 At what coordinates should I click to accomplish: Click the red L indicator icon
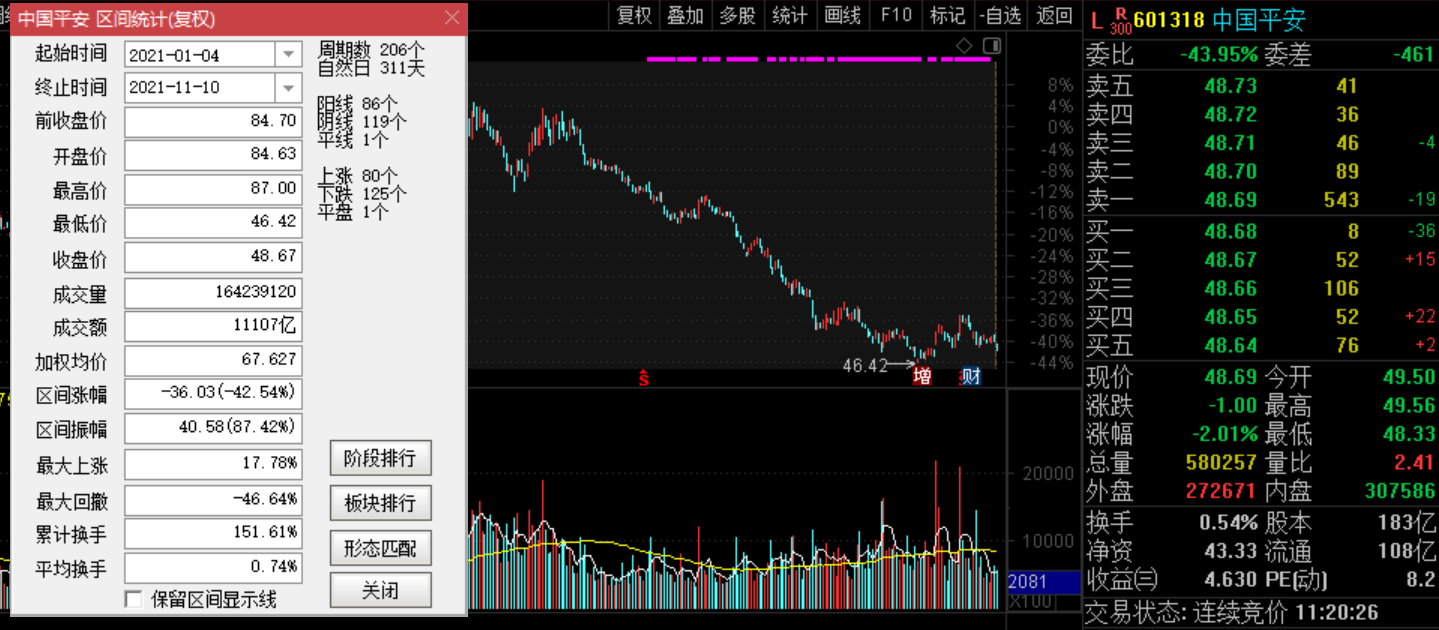[x=1096, y=20]
